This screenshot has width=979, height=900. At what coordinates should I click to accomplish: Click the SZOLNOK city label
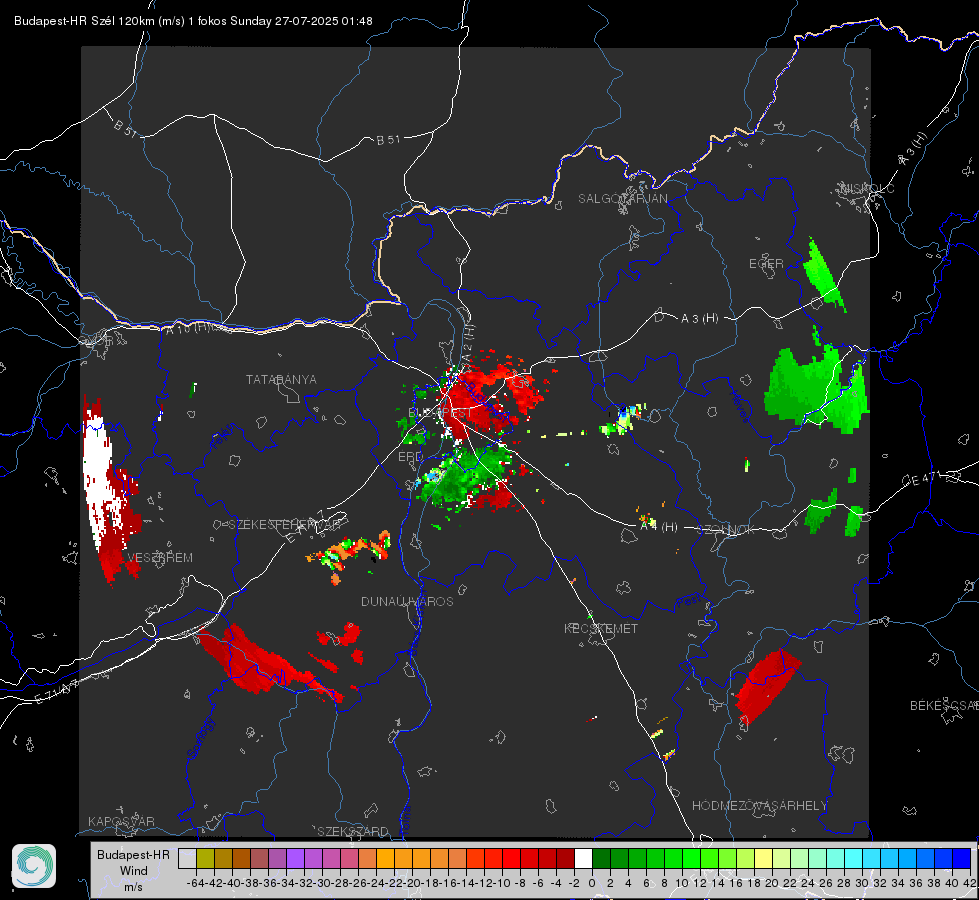(728, 529)
